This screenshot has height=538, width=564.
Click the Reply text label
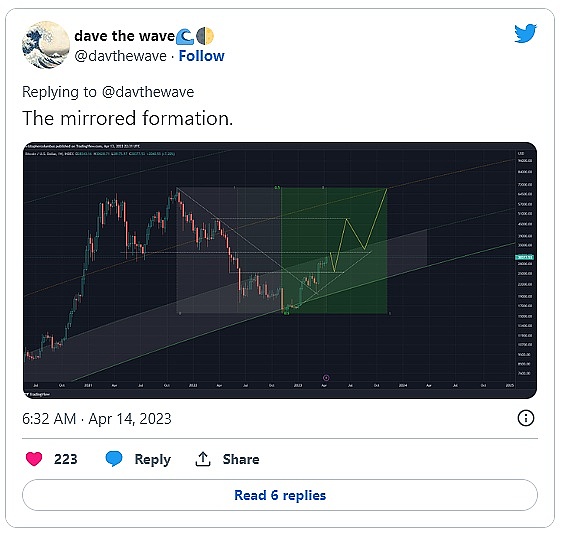coord(153,460)
